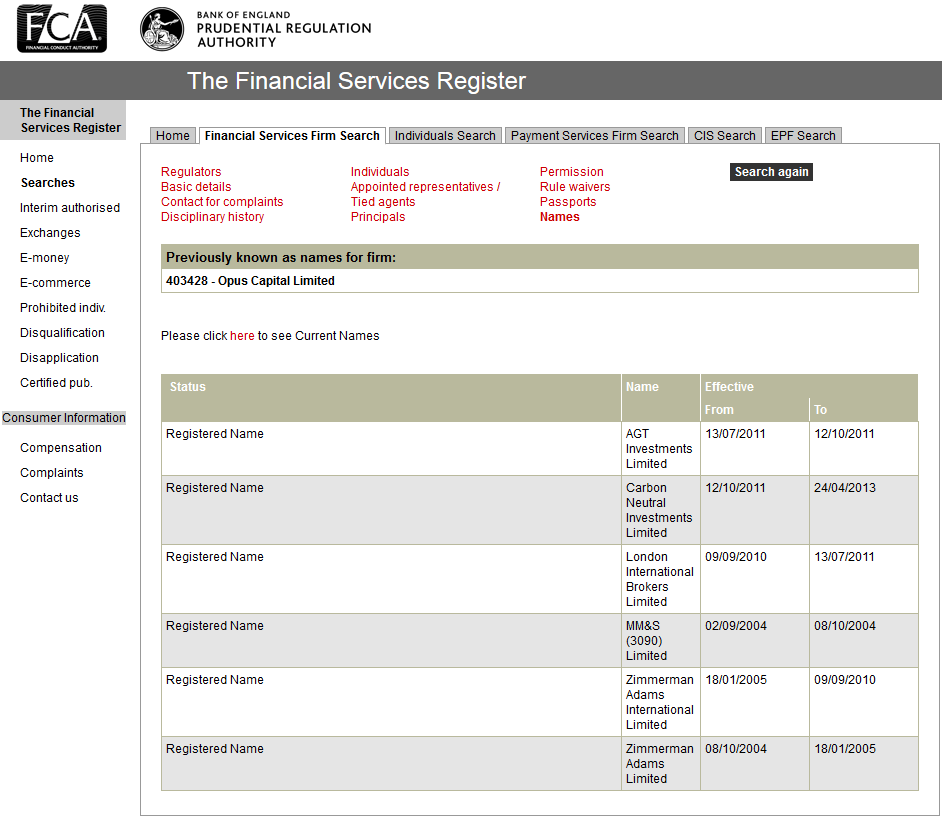The height and width of the screenshot is (817, 942).
Task: Open Appointed representatives / Tied agents link
Action: point(425,194)
